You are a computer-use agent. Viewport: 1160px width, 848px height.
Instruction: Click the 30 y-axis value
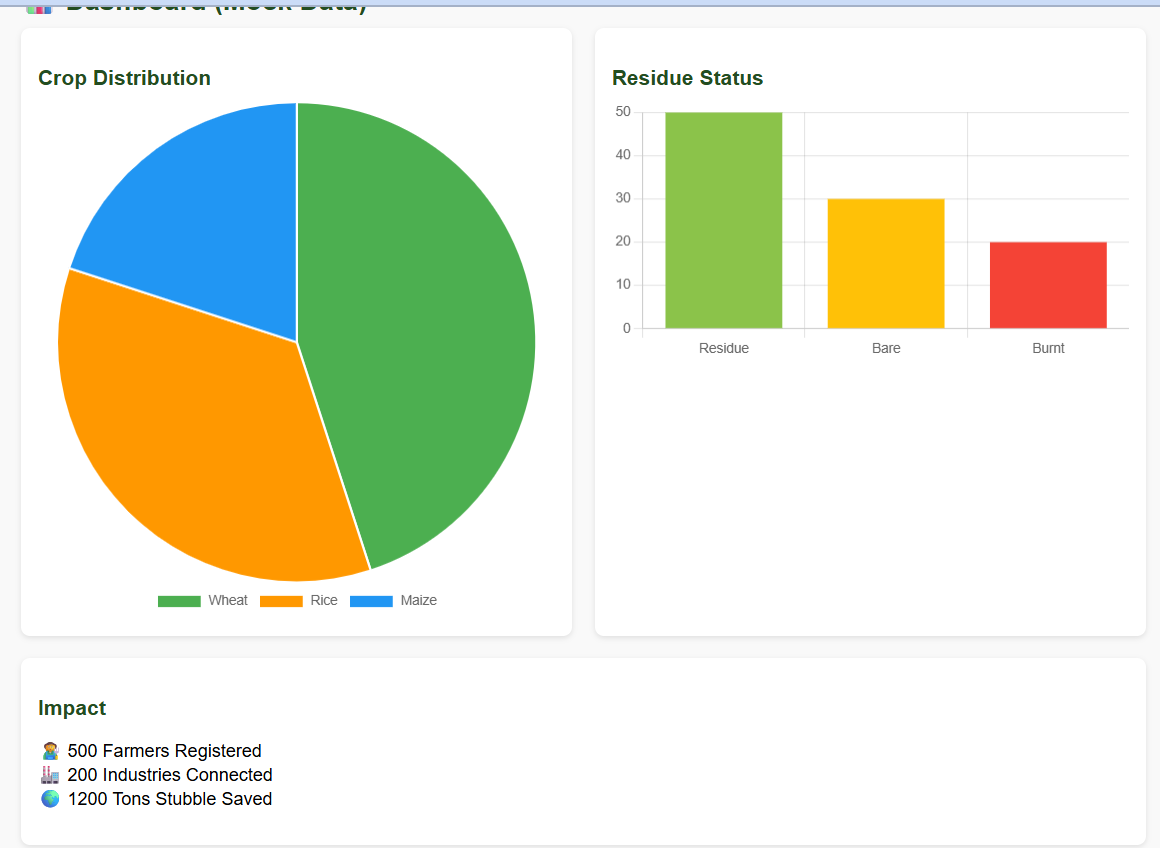623,198
